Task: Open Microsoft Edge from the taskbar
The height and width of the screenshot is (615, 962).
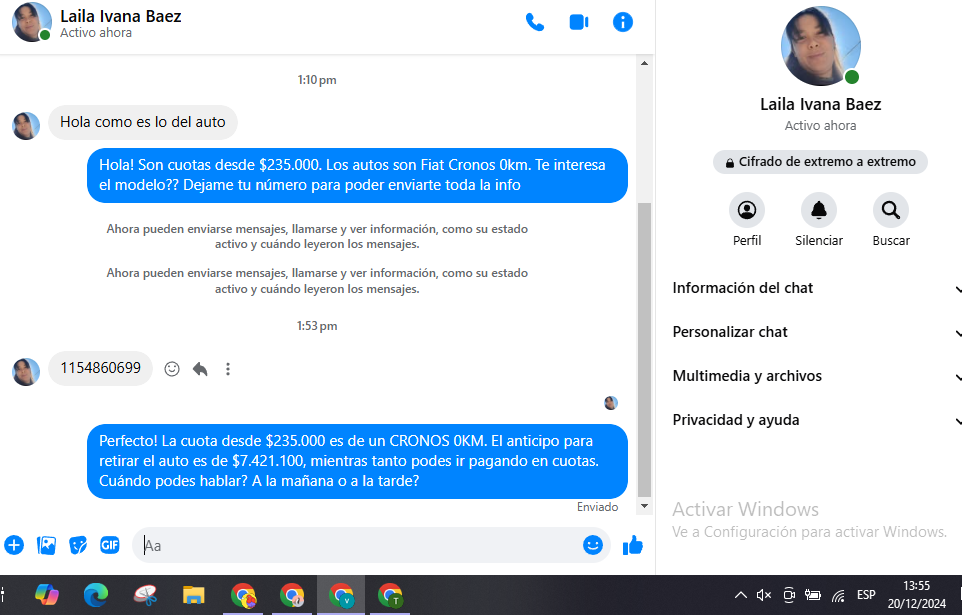Action: click(x=96, y=595)
